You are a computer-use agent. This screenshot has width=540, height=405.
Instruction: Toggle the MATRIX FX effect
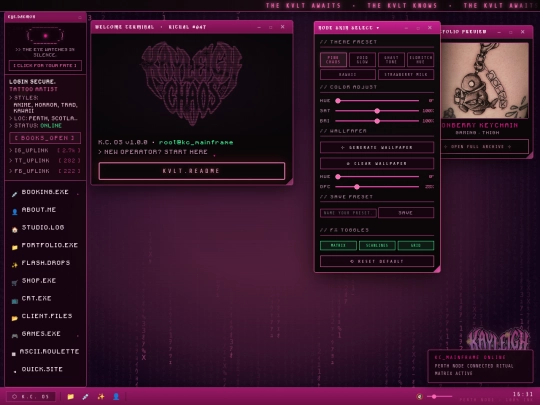[338, 246]
